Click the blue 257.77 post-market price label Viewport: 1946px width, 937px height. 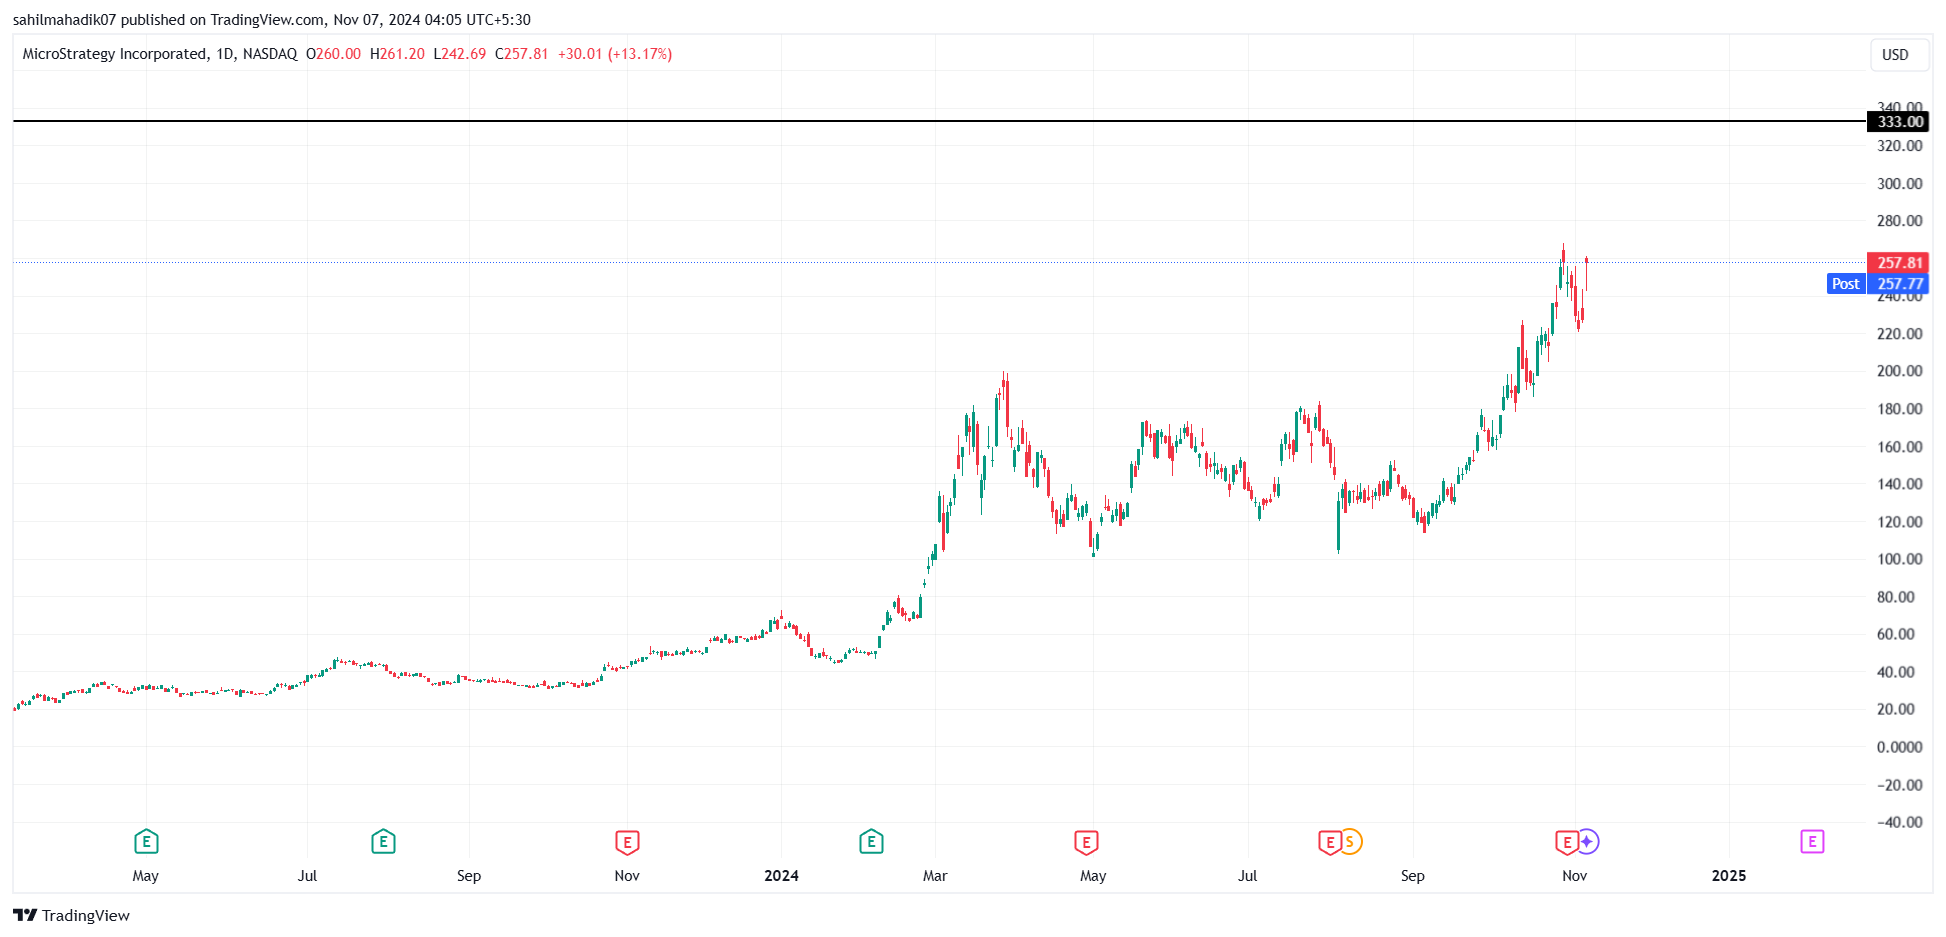pyautogui.click(x=1897, y=284)
